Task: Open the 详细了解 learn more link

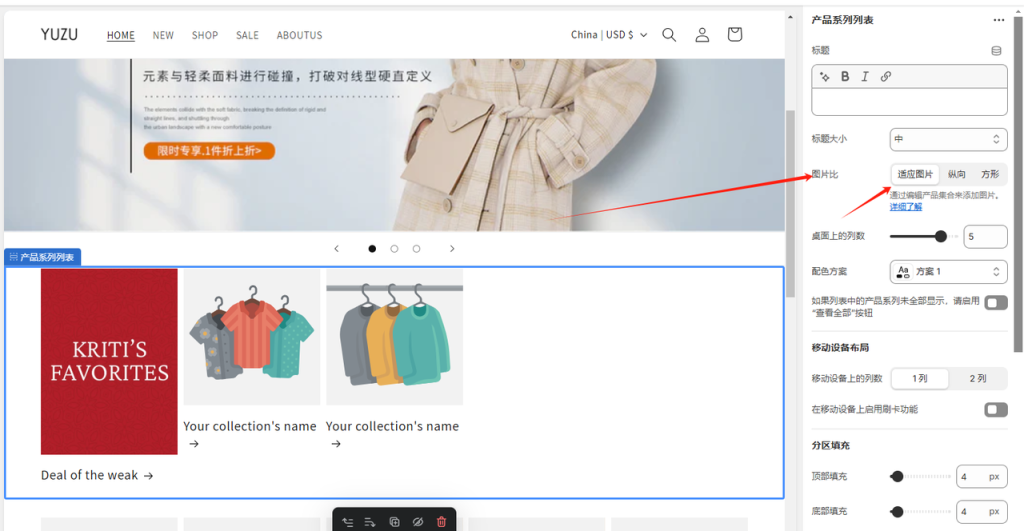Action: click(x=906, y=206)
